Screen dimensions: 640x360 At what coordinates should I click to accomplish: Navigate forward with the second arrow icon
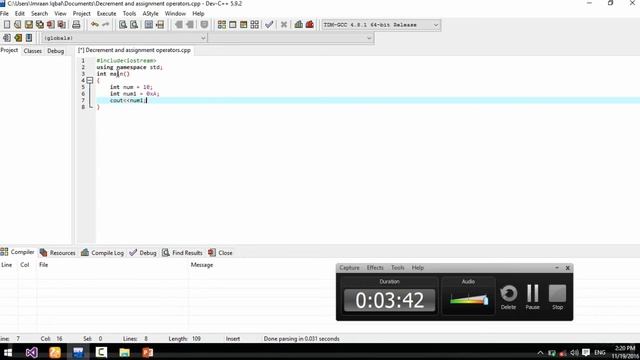[x=190, y=25]
